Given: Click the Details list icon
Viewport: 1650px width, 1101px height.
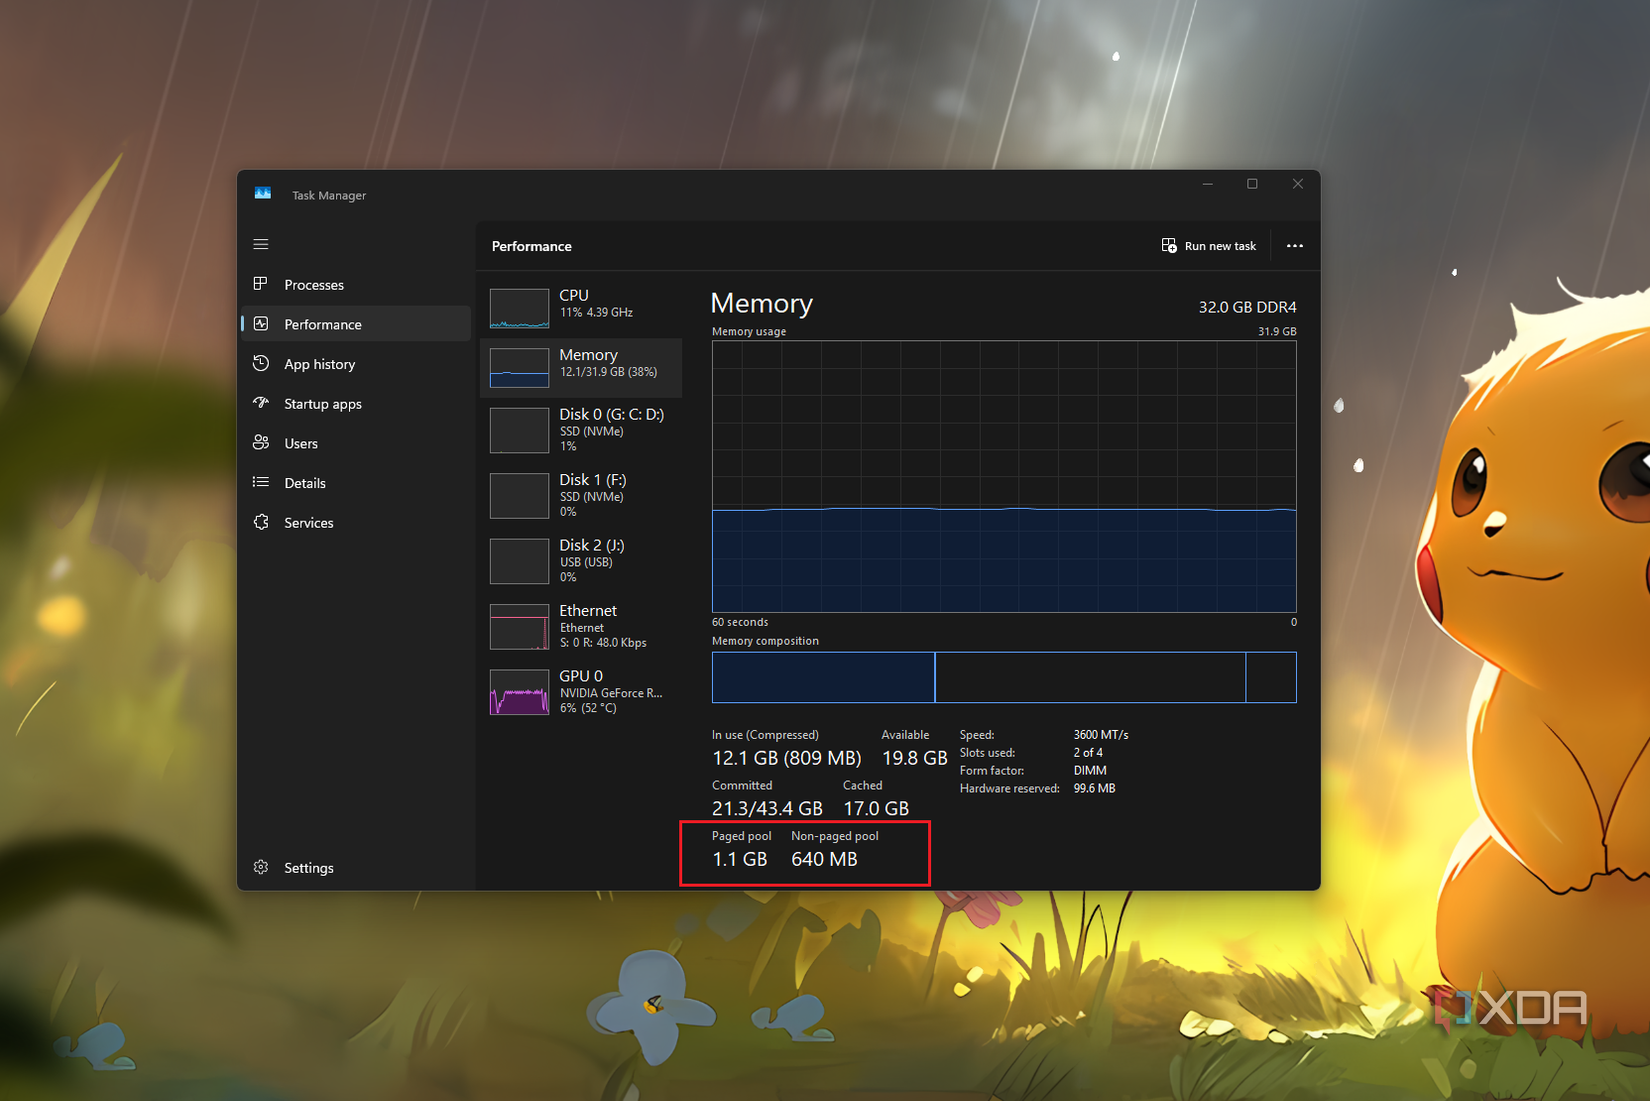Looking at the screenshot, I should tap(261, 482).
